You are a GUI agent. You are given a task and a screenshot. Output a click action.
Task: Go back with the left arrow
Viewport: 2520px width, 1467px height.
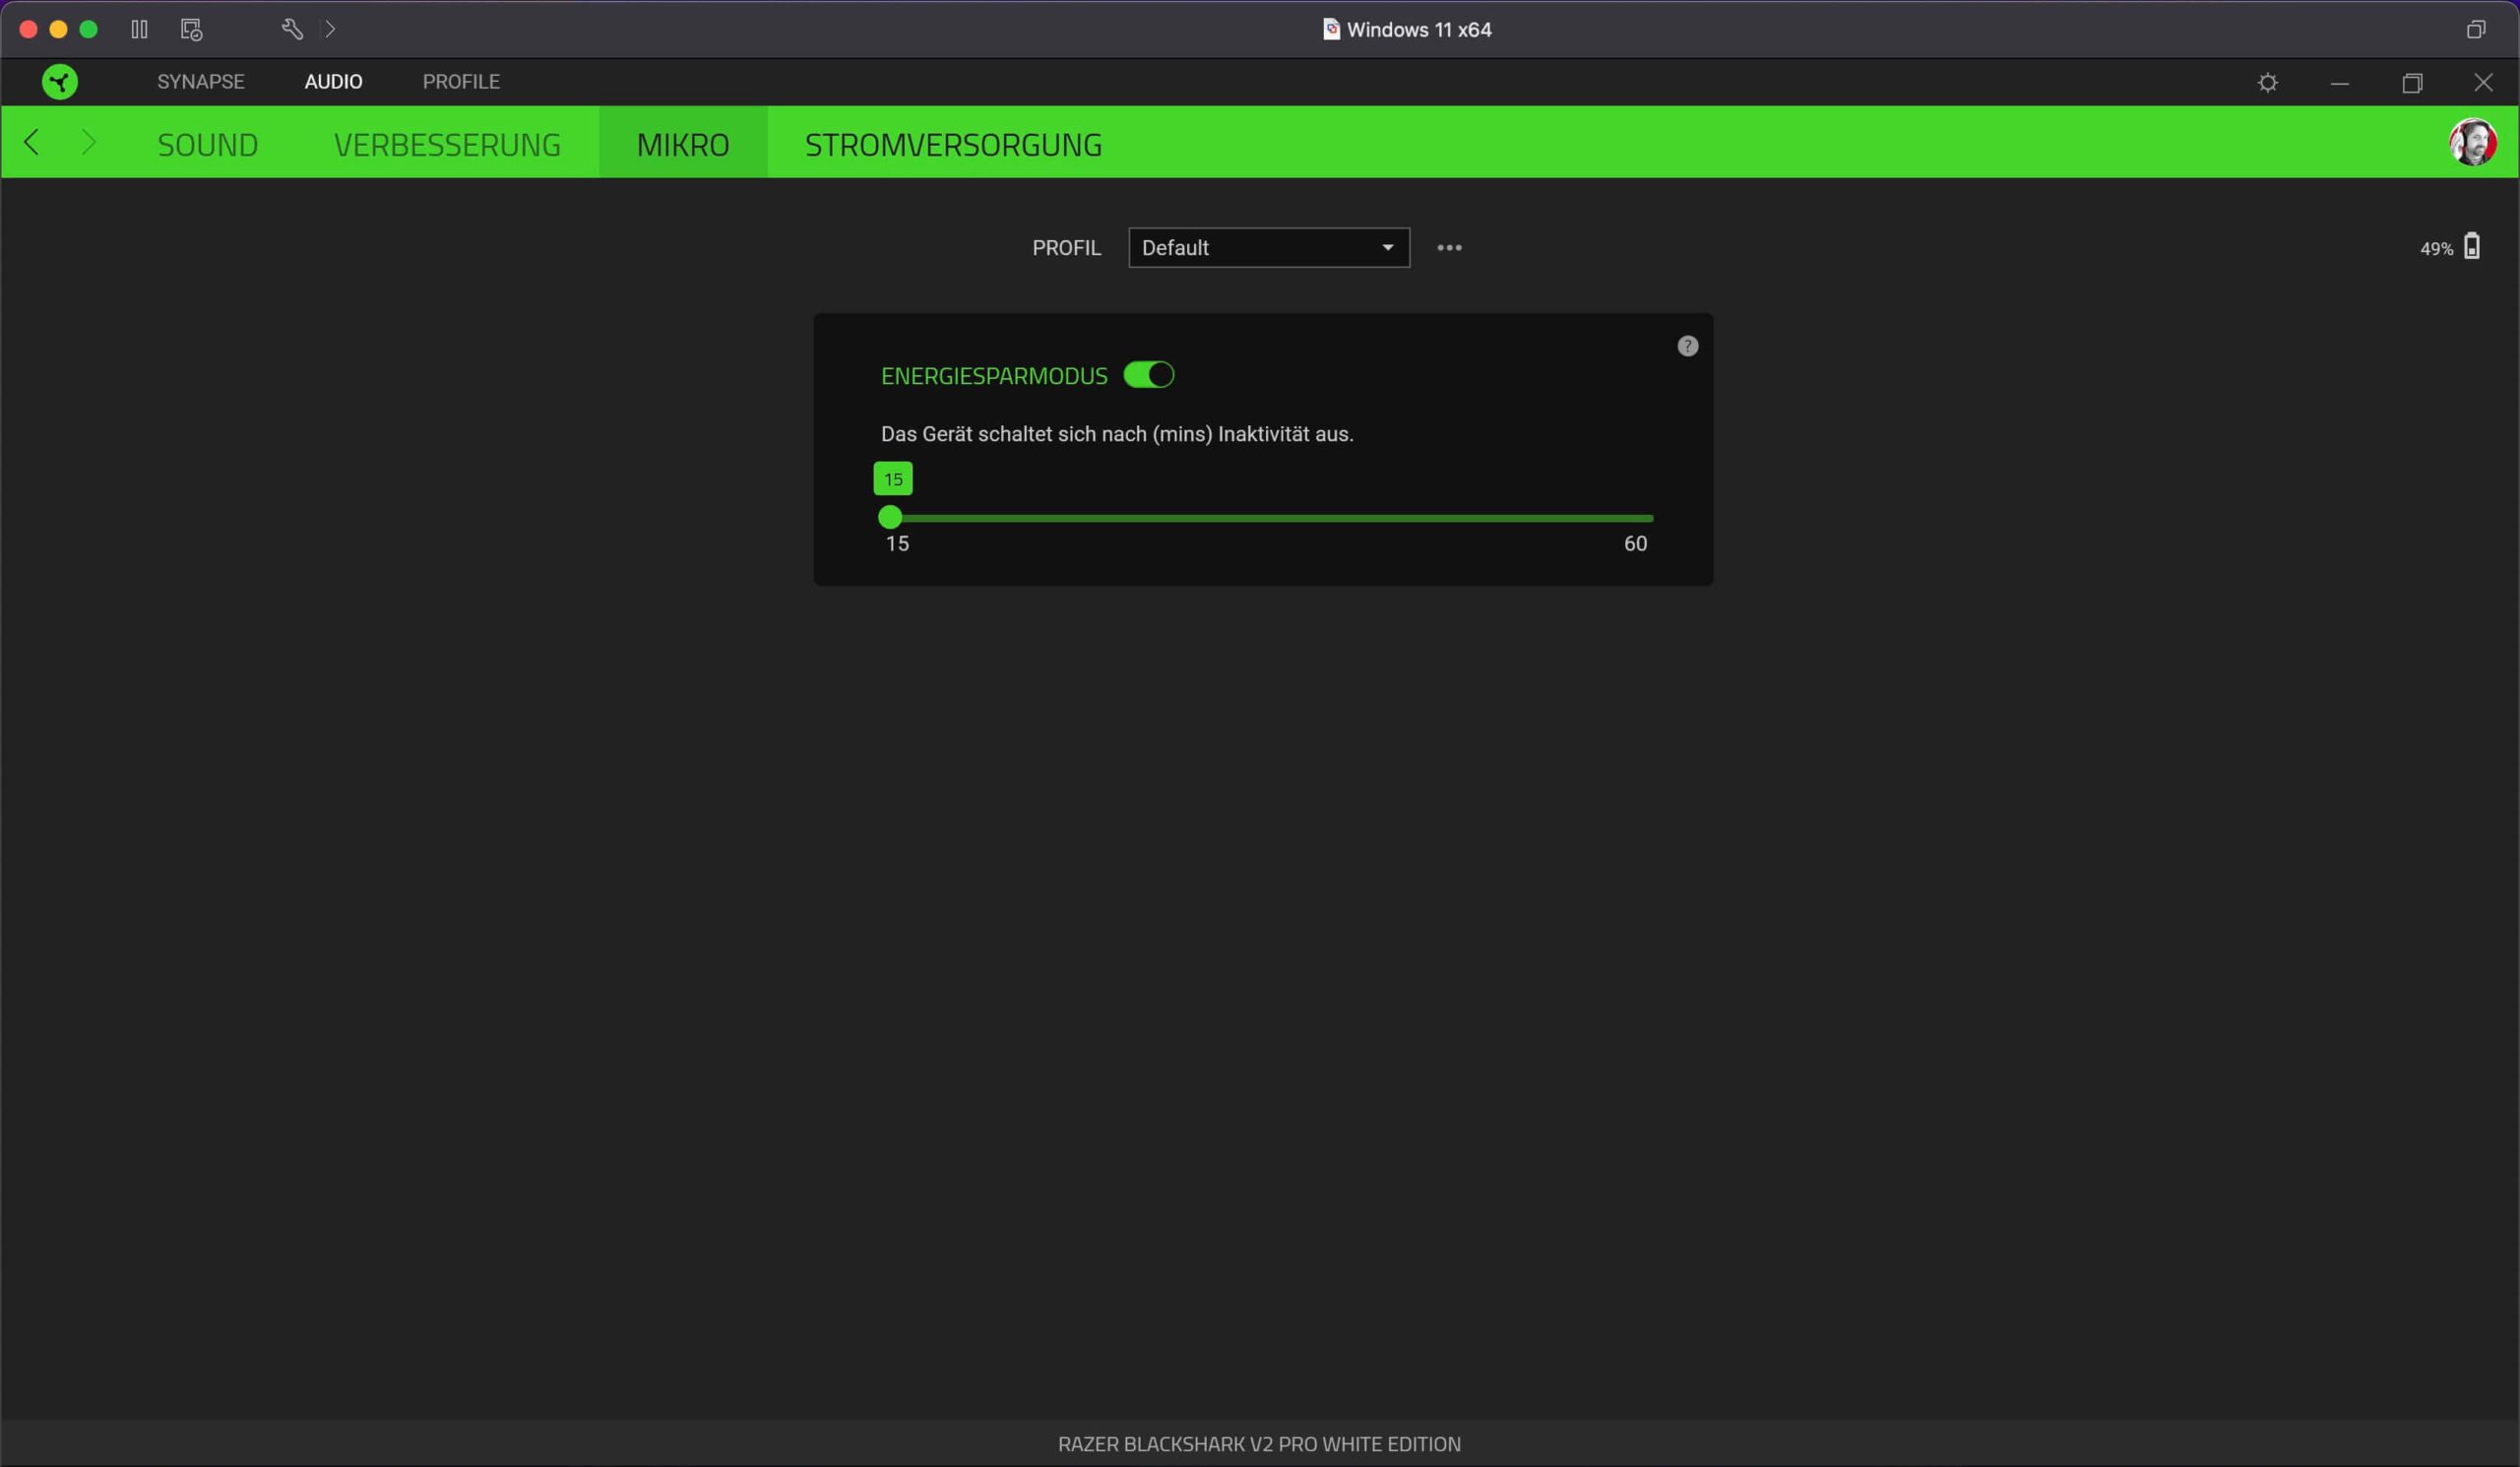coord(32,143)
